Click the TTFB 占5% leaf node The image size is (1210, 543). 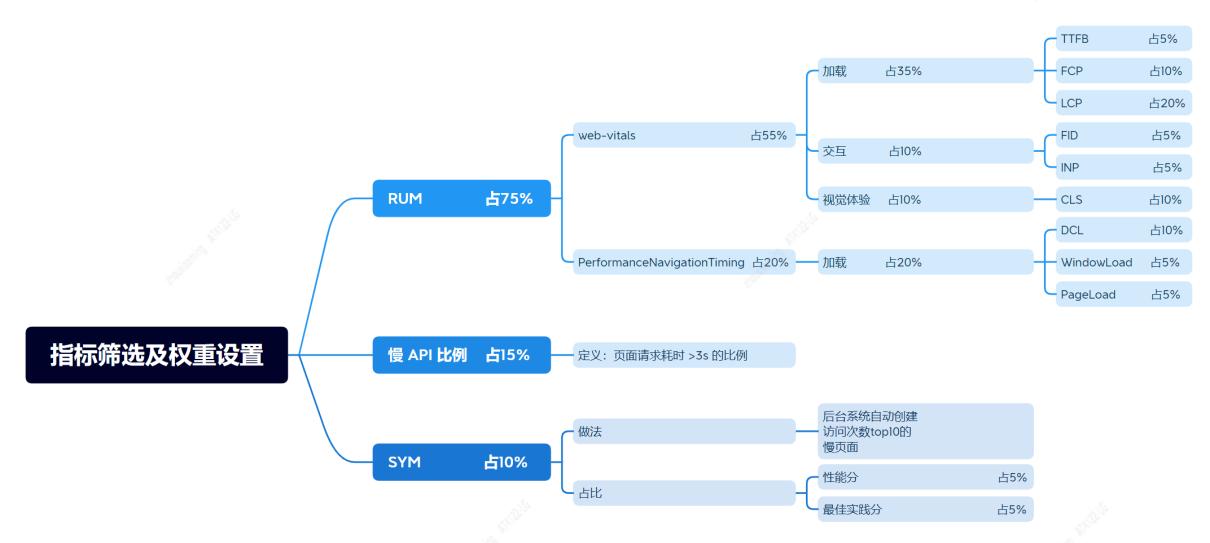tap(1124, 39)
